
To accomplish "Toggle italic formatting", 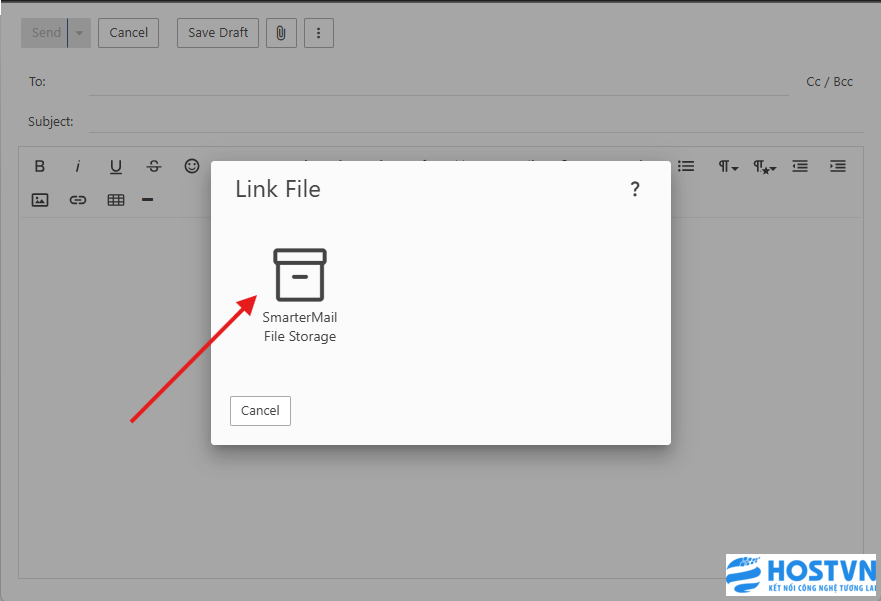I will (77, 167).
